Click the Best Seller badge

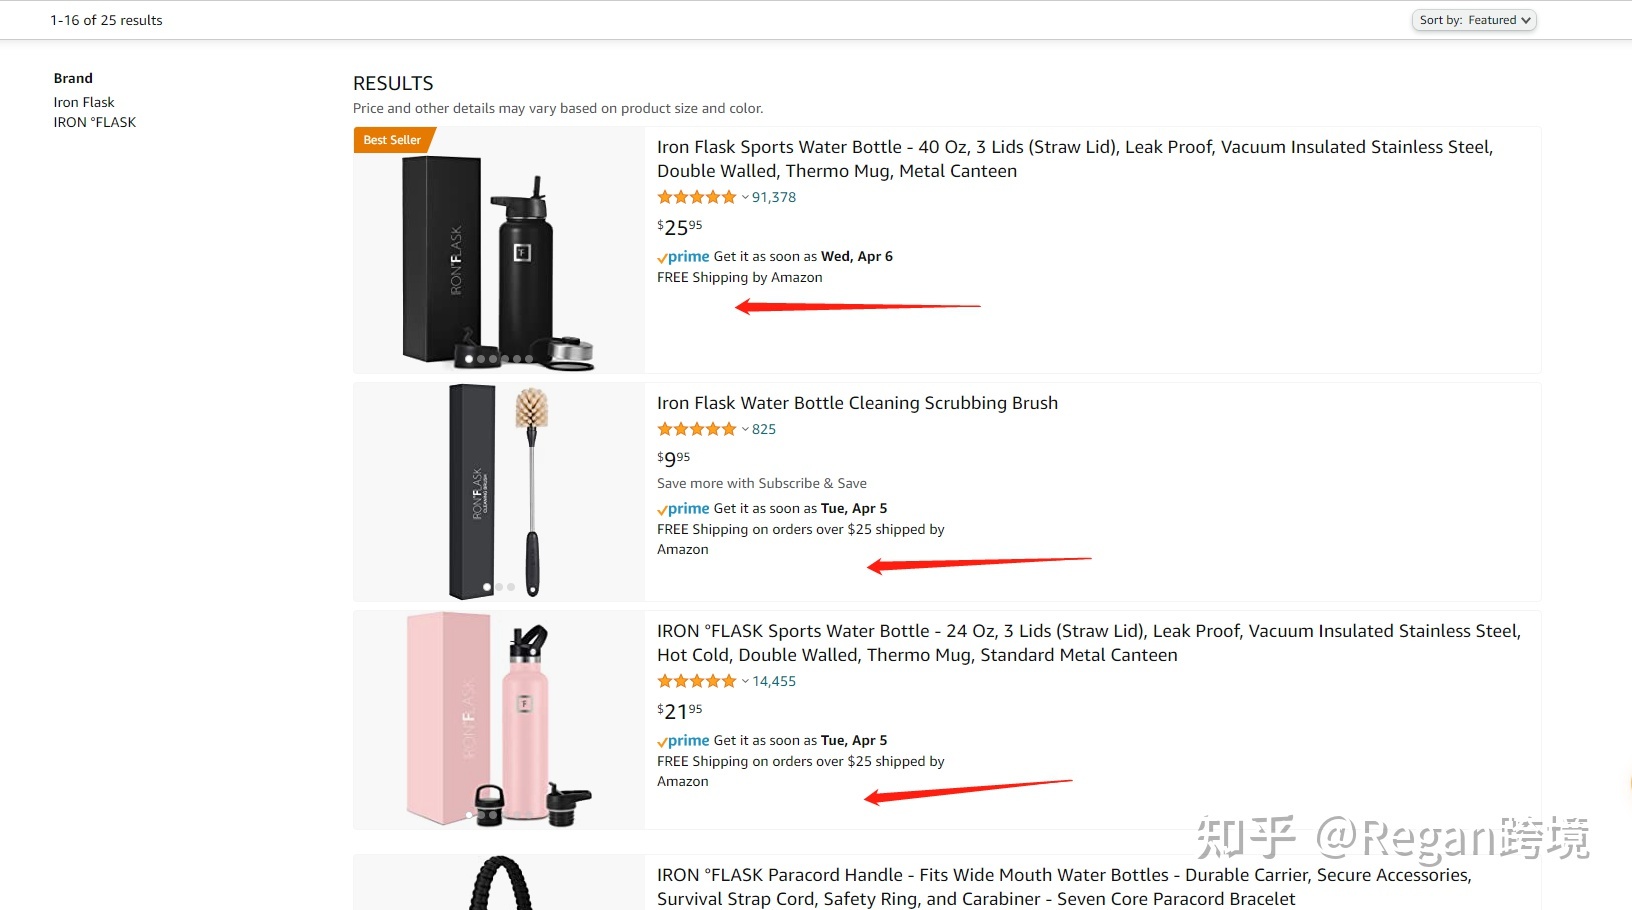[392, 140]
